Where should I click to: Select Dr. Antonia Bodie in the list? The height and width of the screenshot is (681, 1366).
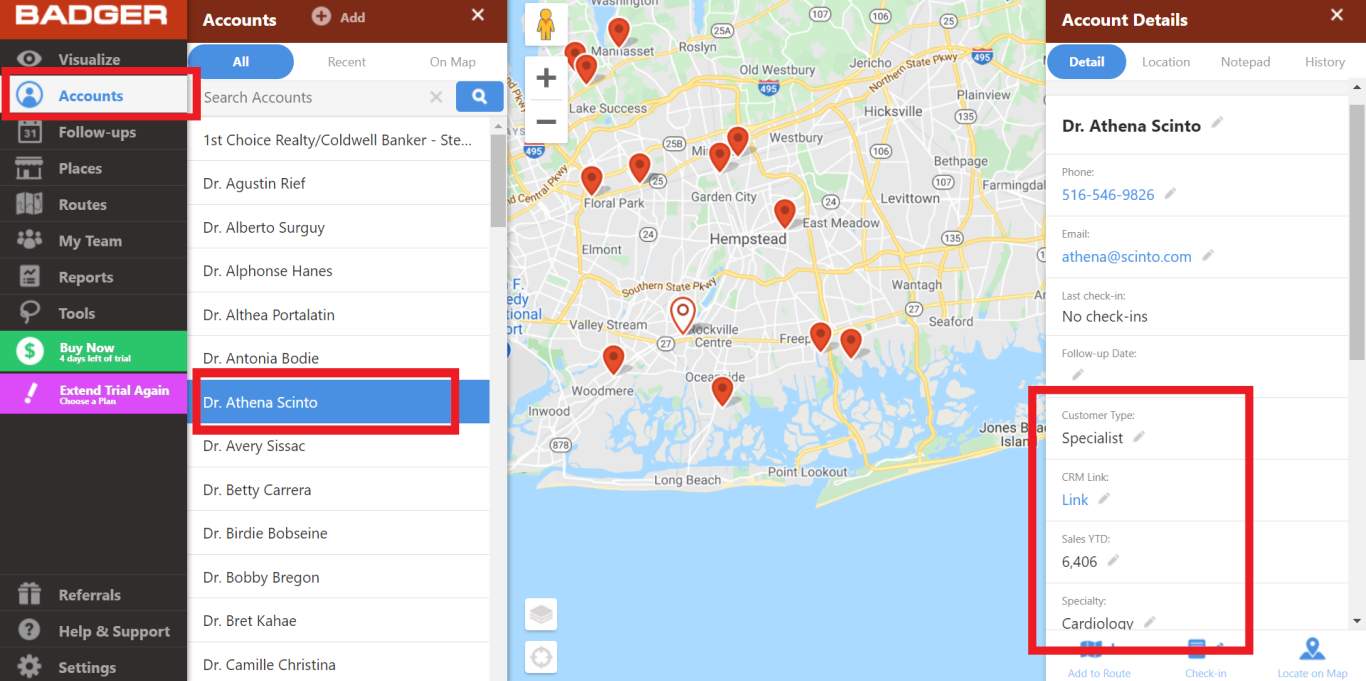click(x=339, y=359)
